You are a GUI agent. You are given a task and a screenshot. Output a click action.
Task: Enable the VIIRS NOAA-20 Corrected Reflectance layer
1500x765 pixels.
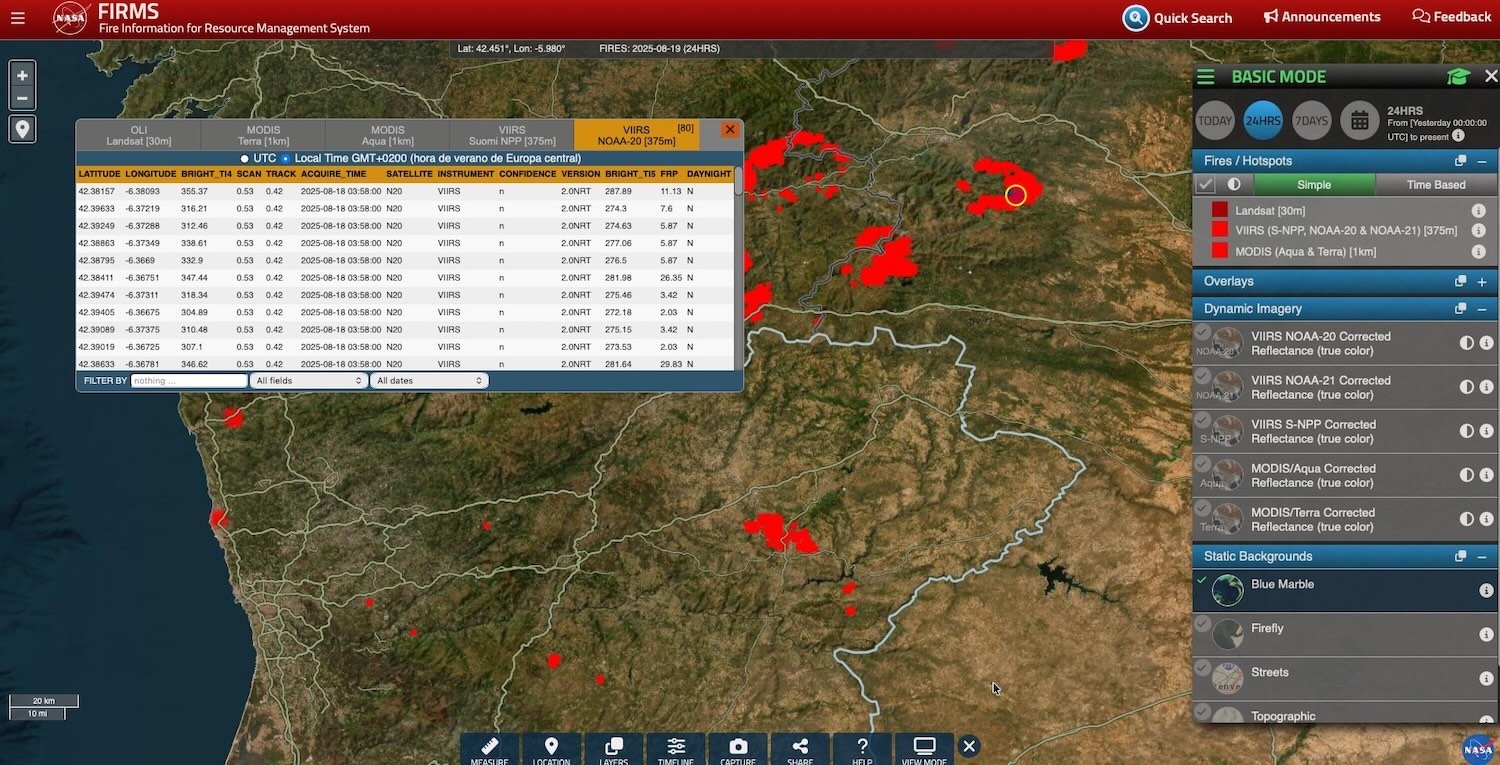(1203, 332)
